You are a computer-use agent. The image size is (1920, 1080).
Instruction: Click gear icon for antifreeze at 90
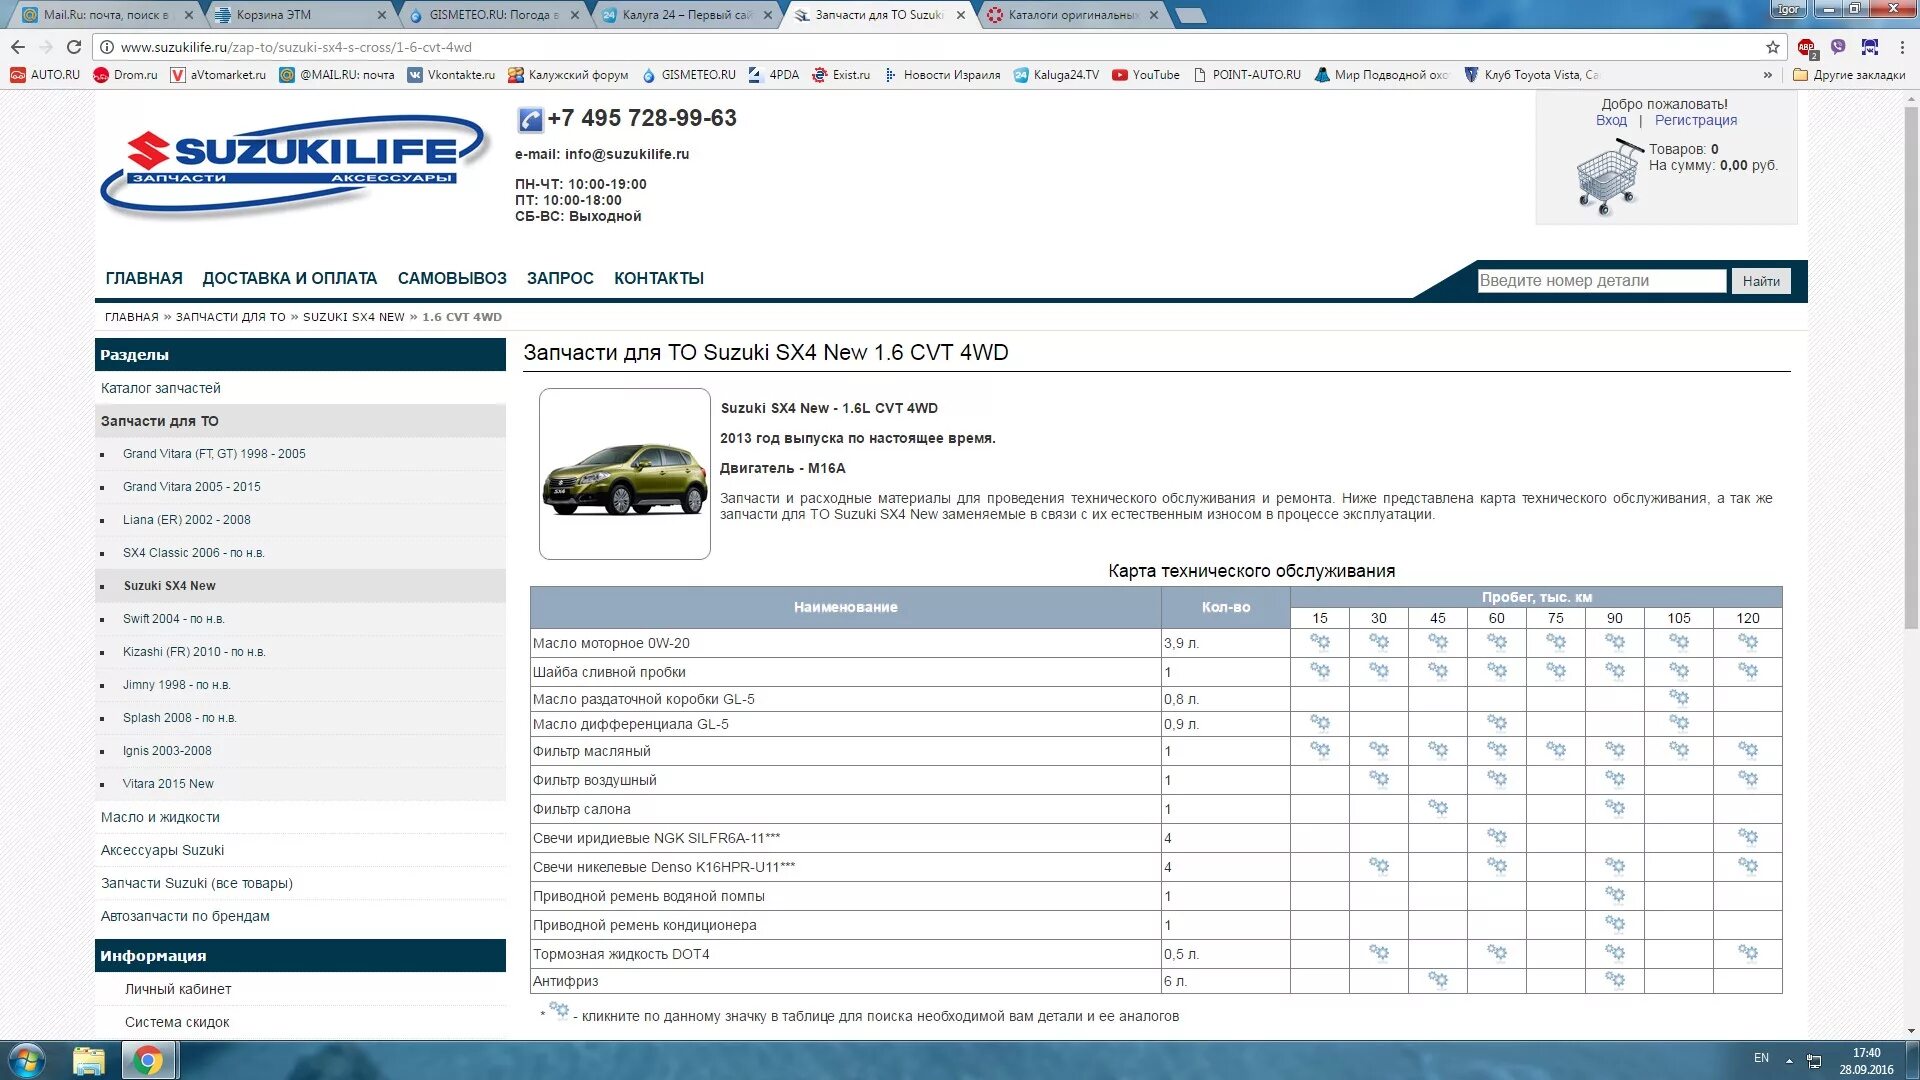1615,980
